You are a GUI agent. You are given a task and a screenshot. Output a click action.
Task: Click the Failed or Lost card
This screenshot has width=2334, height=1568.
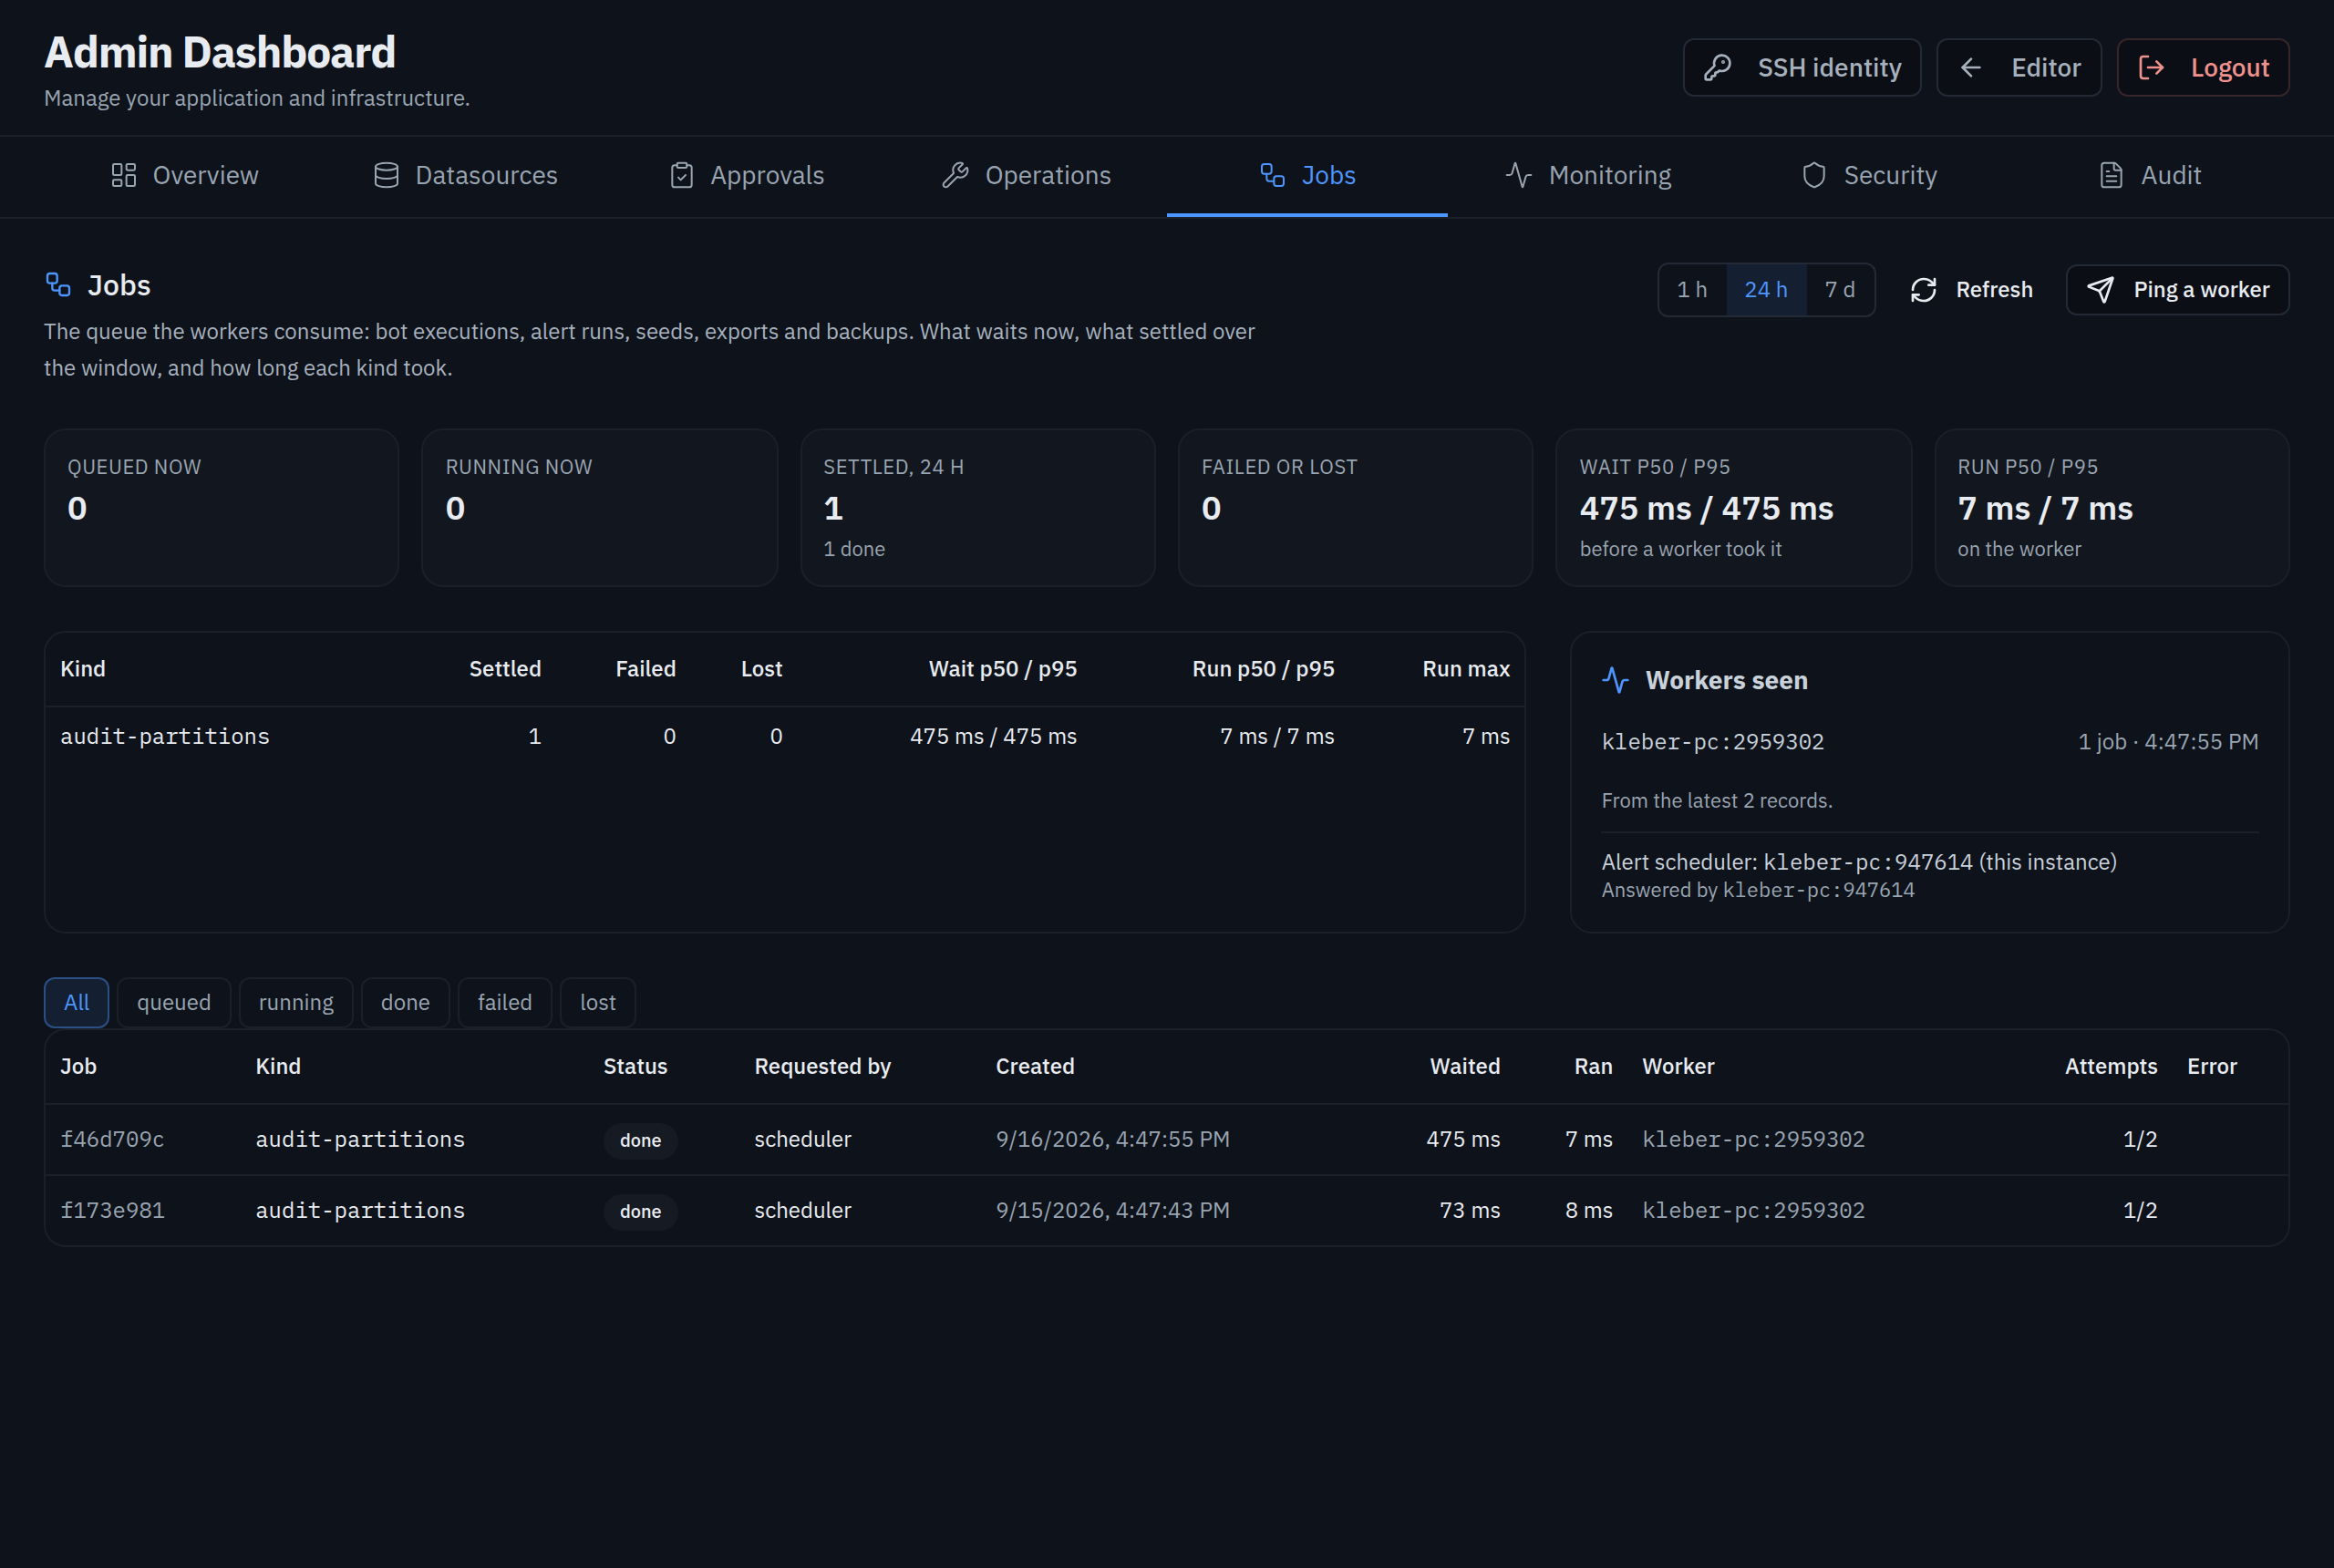[1355, 507]
